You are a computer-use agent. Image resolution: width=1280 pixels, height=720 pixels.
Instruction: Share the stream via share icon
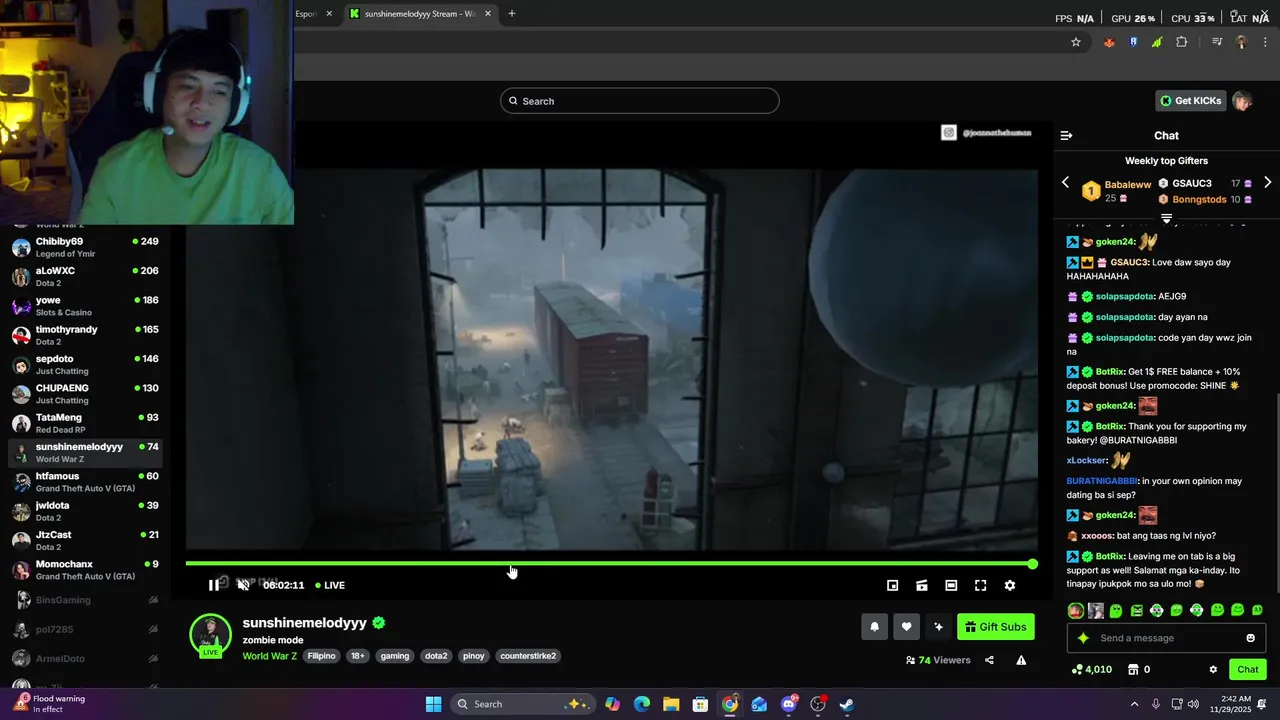989,660
